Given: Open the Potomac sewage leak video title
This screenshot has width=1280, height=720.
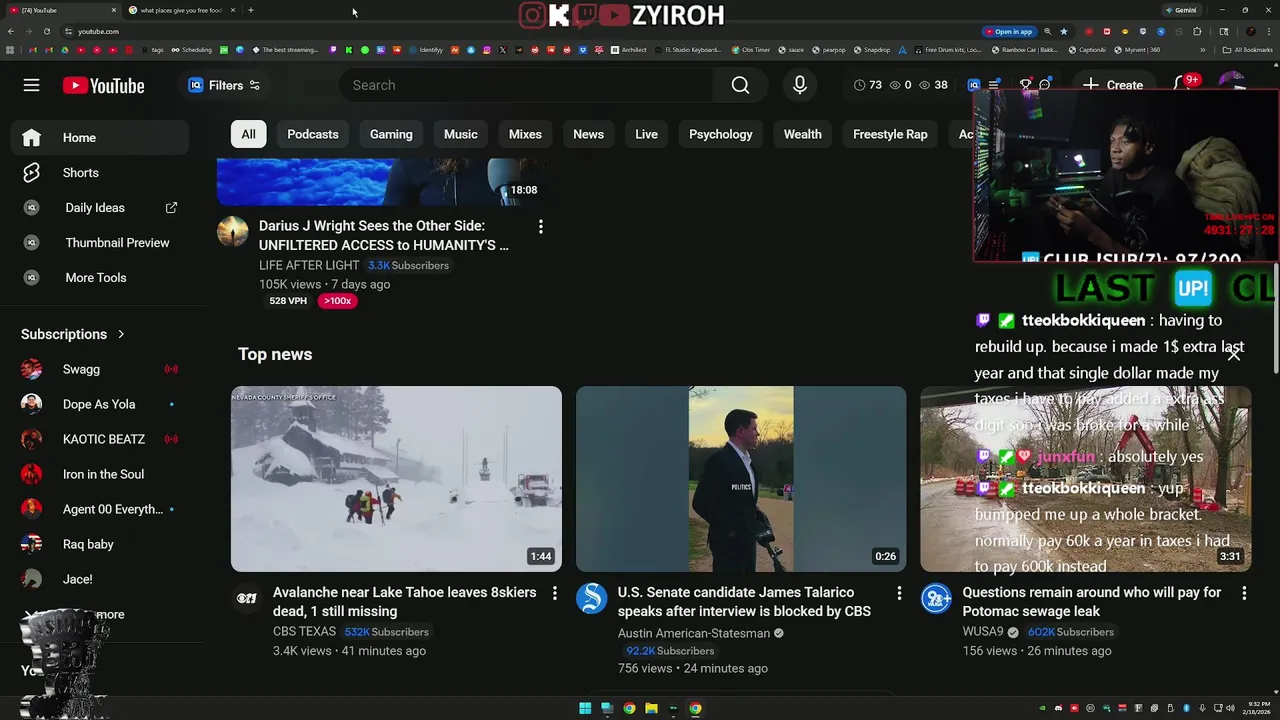Looking at the screenshot, I should point(1092,602).
